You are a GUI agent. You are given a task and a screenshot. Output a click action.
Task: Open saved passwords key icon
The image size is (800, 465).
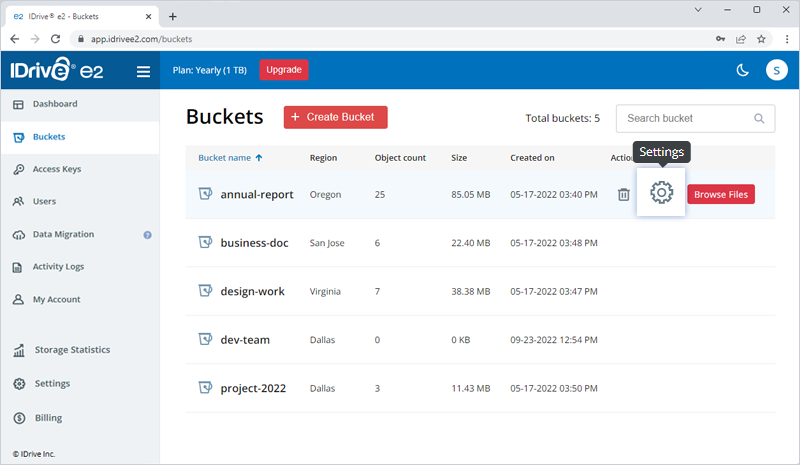pos(720,39)
